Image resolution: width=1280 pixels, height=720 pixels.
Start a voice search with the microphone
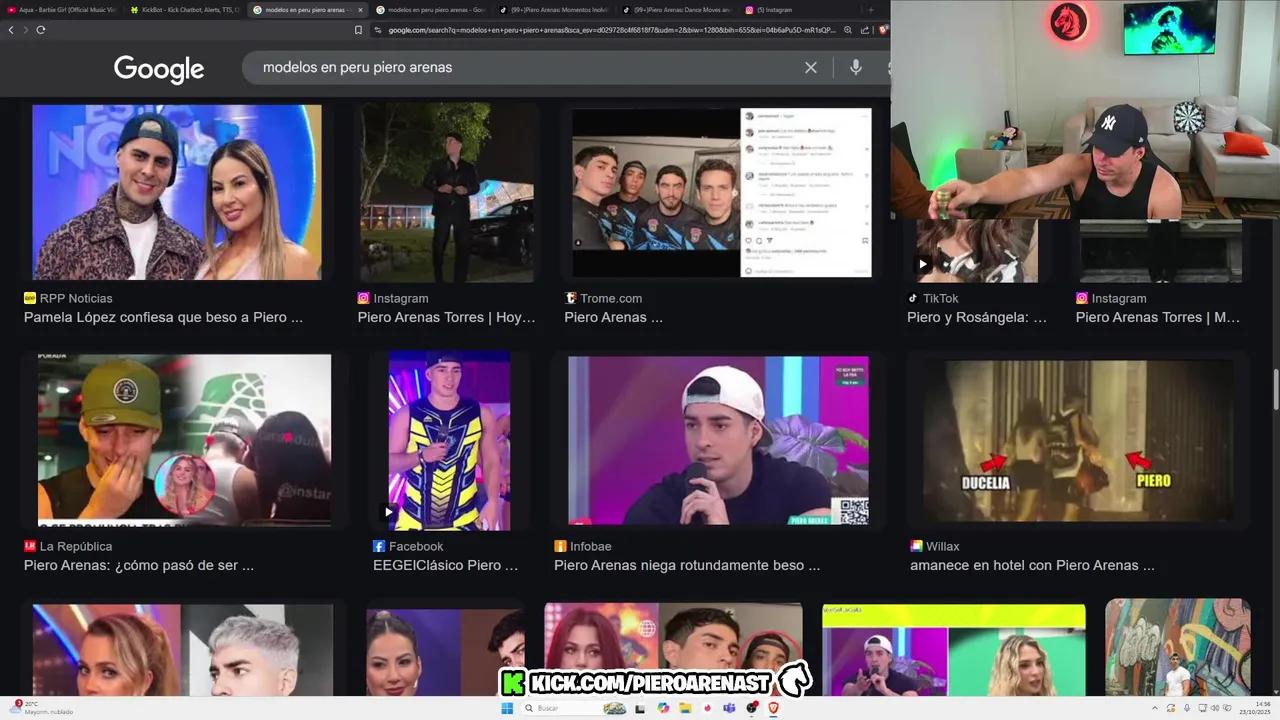(x=856, y=67)
